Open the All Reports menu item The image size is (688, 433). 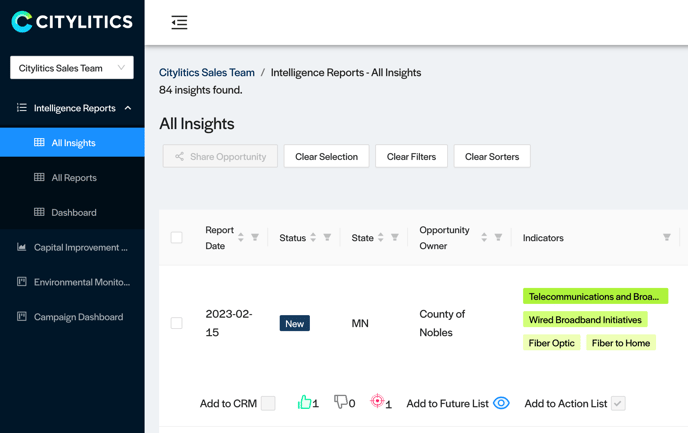[x=72, y=177]
